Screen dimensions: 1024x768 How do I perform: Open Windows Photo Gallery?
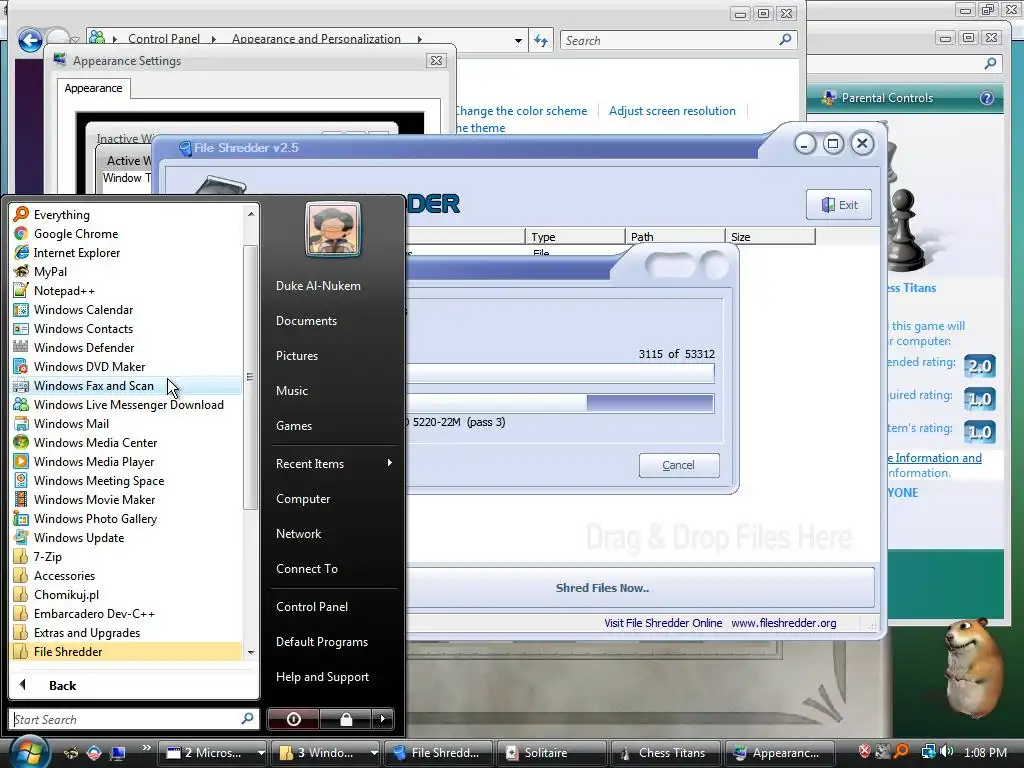pyautogui.click(x=127, y=518)
